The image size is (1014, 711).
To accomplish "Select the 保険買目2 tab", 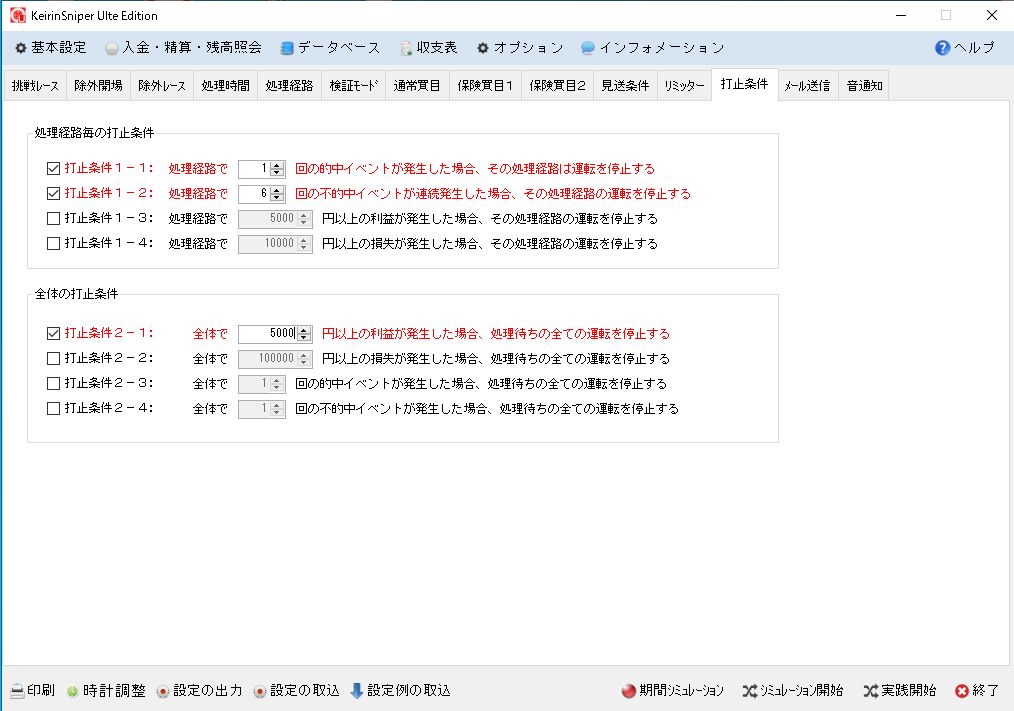I will tap(557, 85).
